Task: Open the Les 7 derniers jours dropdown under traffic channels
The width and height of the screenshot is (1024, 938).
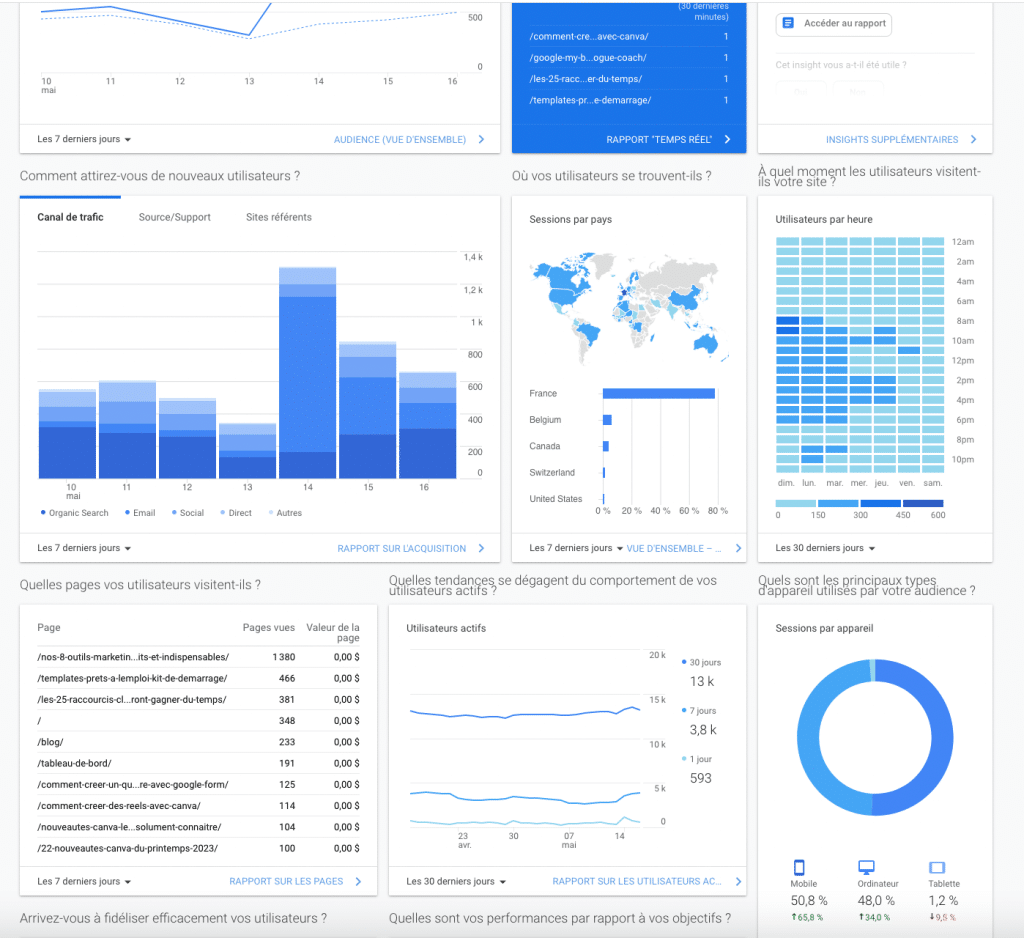Action: pos(84,548)
